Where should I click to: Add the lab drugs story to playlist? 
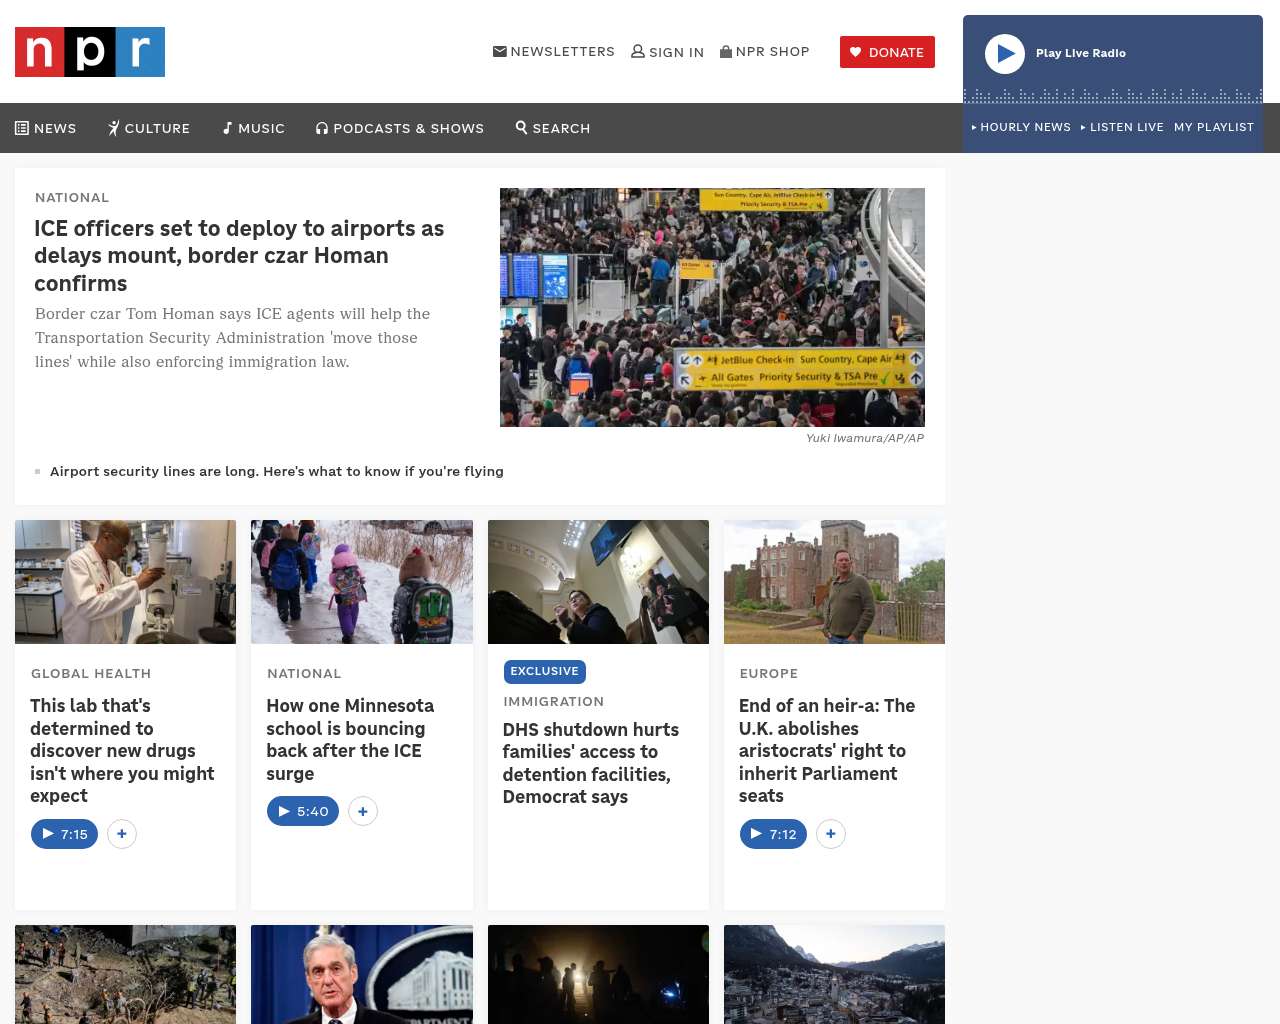[x=122, y=834]
